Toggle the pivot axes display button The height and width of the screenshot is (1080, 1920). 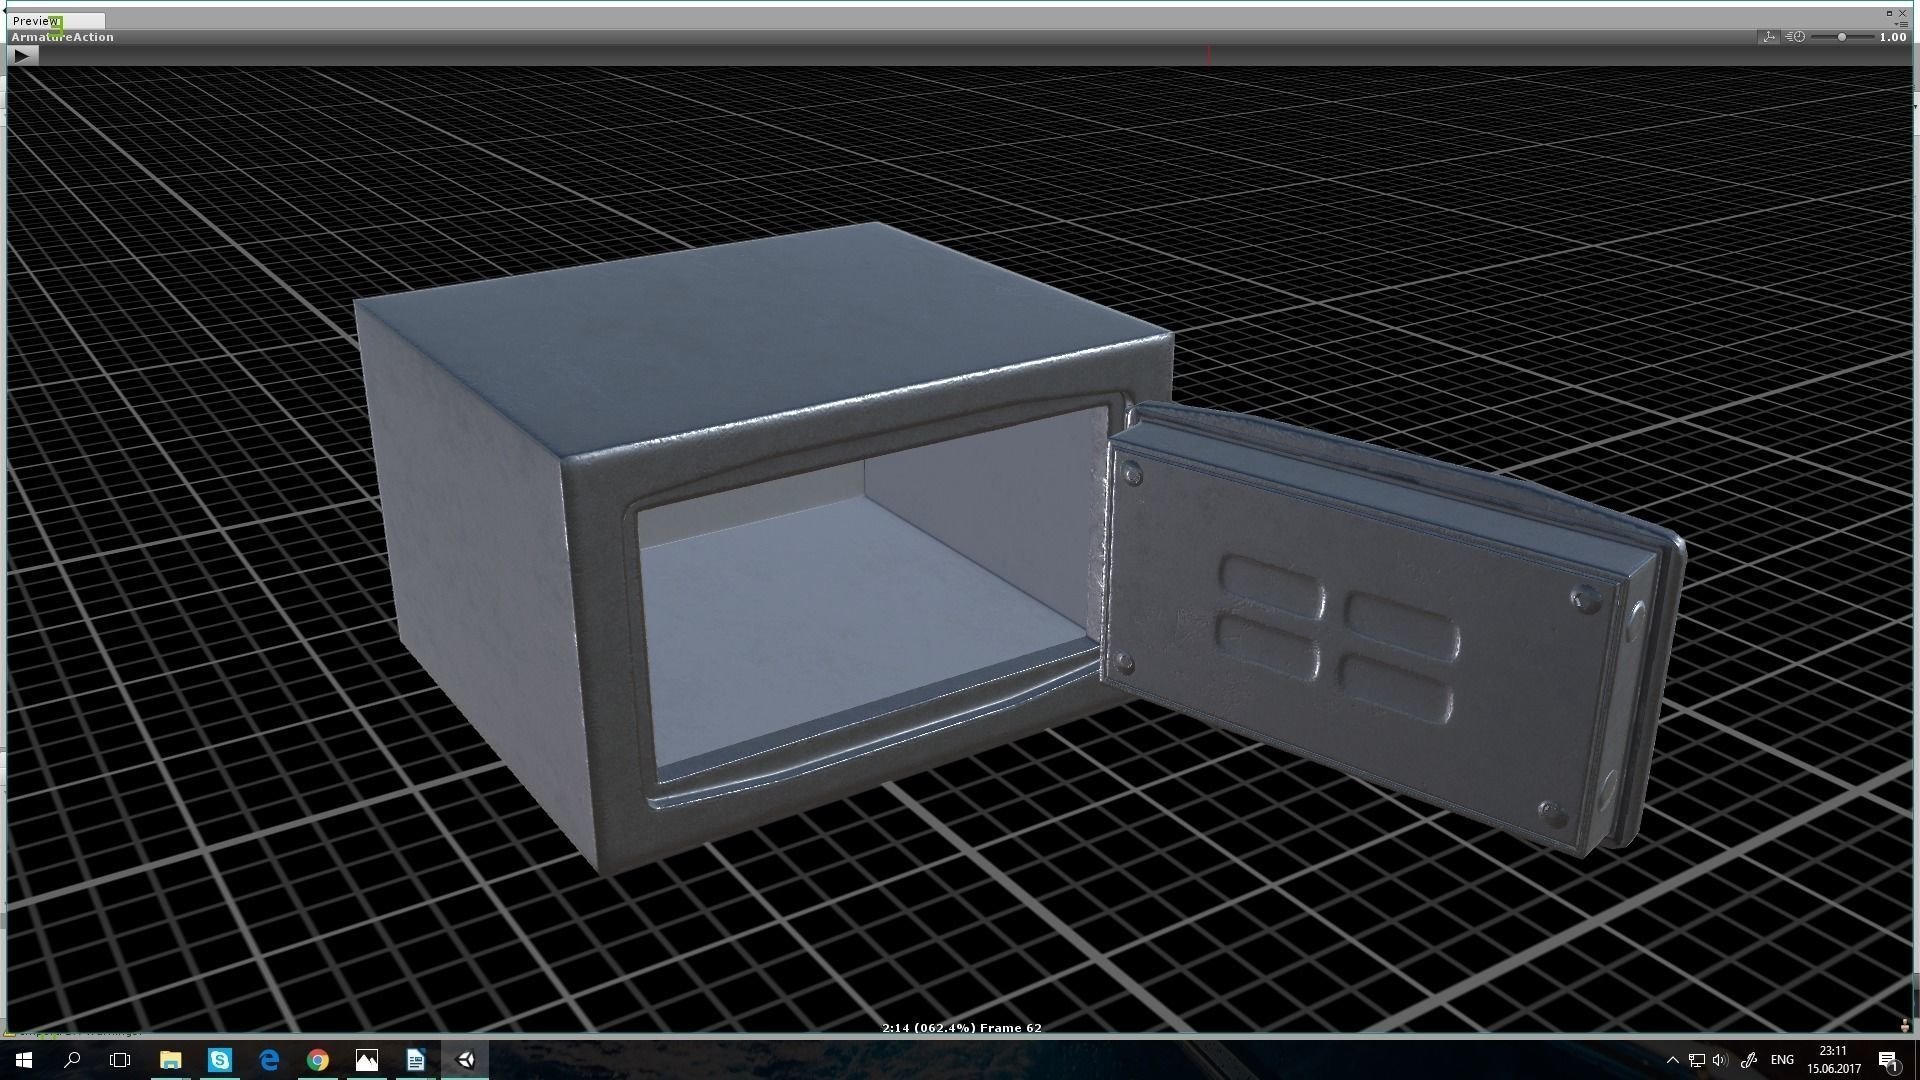tap(1769, 37)
